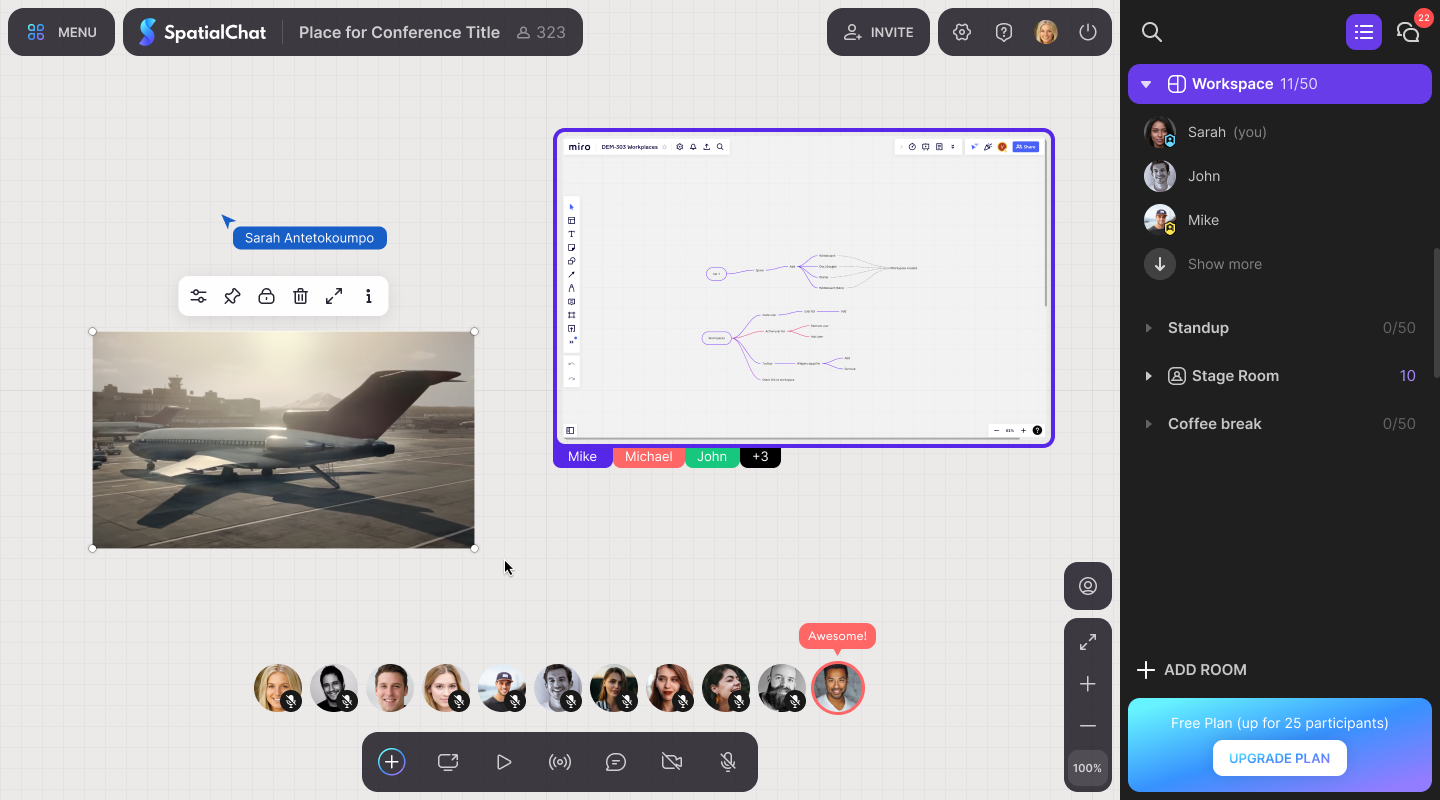
Task: Delete the airplane image with trash icon
Action: pyautogui.click(x=300, y=296)
